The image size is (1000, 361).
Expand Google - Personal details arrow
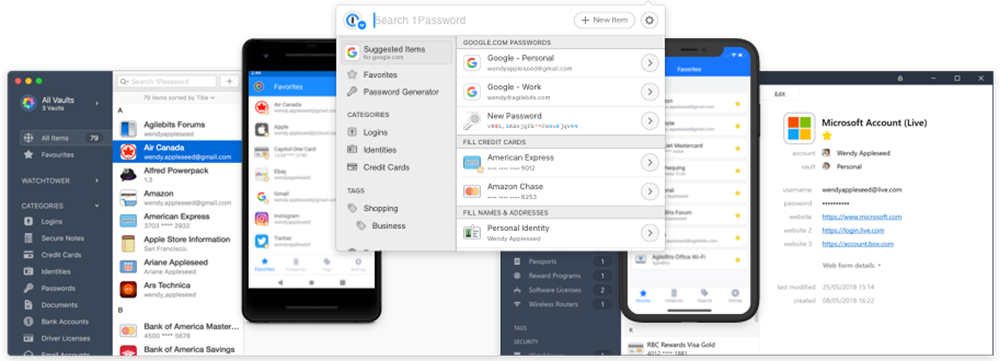[x=649, y=63]
